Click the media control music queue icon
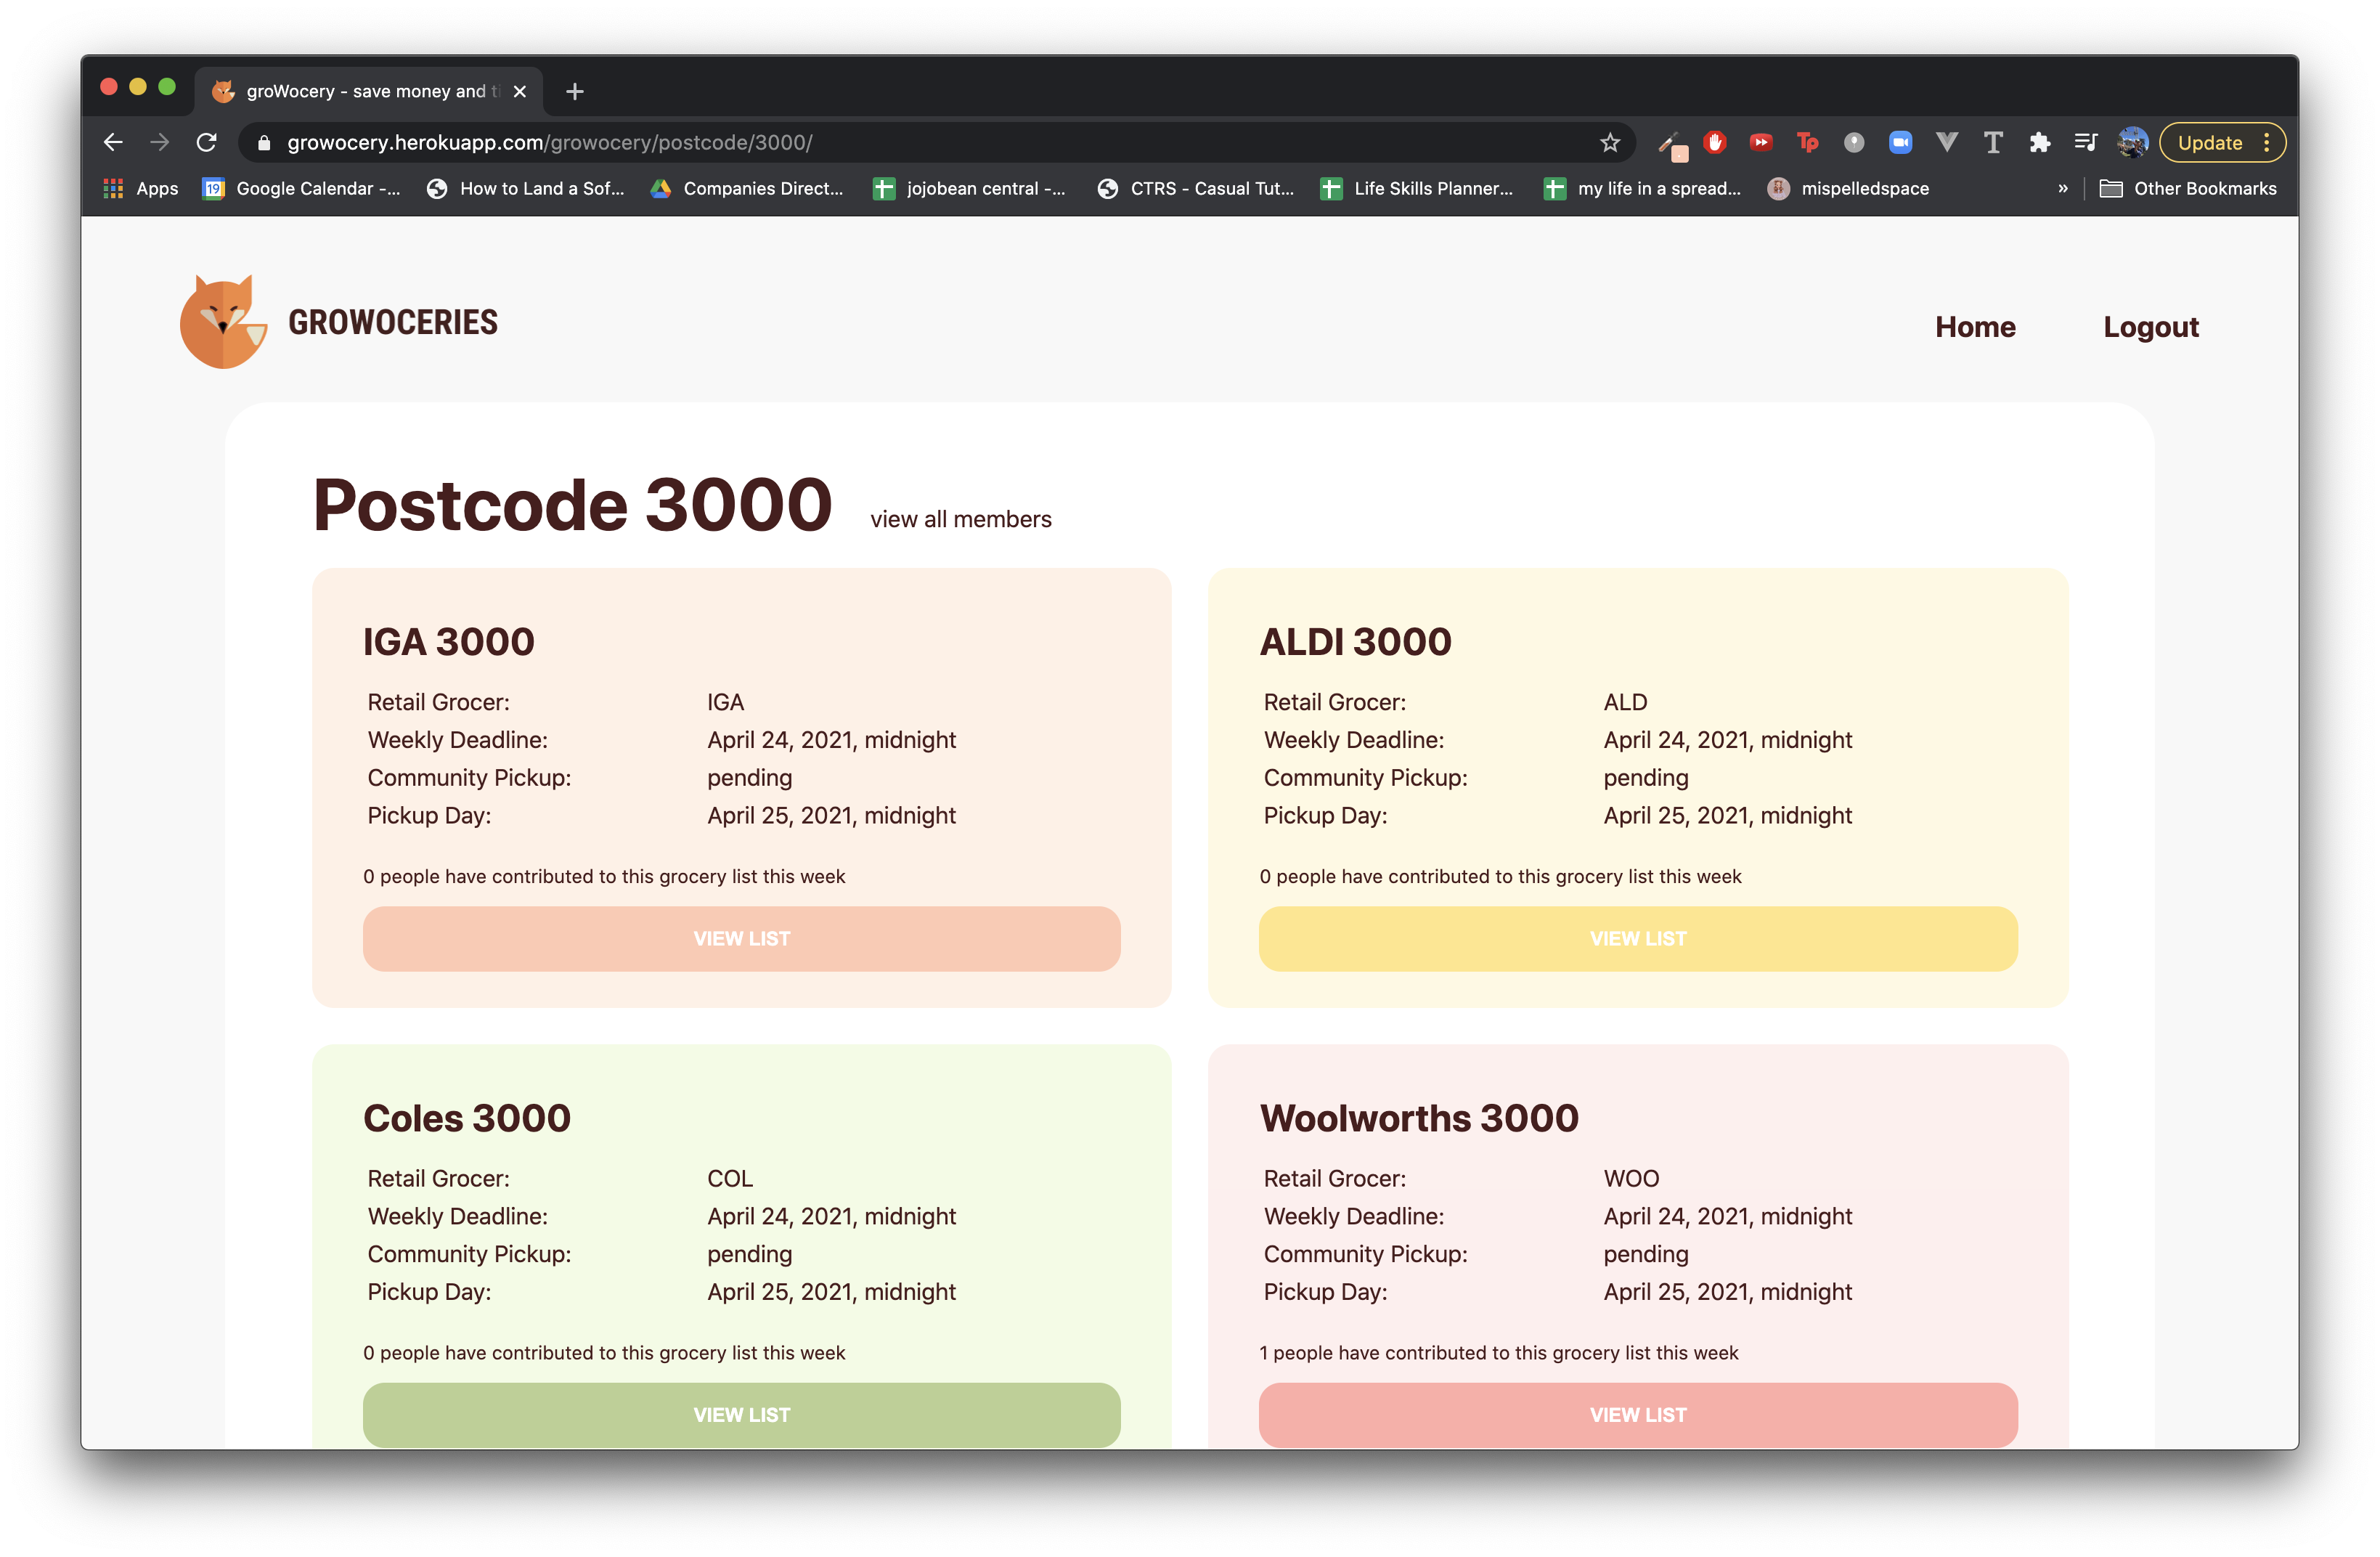This screenshot has width=2380, height=1557. (2085, 143)
